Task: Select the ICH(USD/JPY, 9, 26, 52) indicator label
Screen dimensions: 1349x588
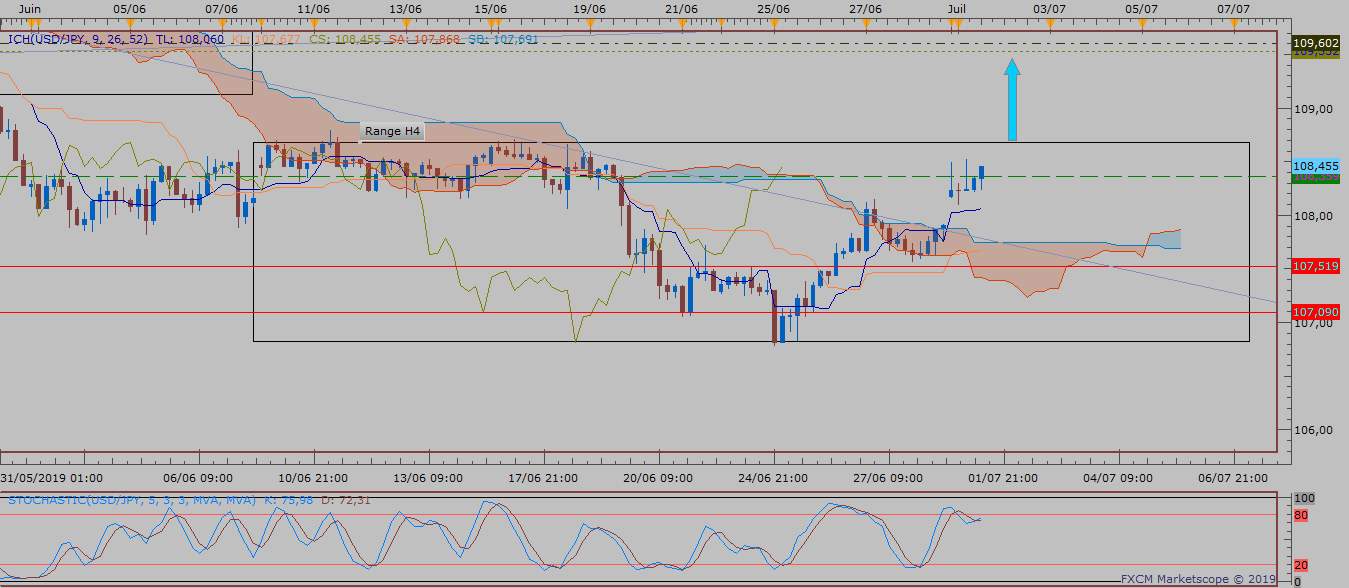Action: pyautogui.click(x=79, y=40)
